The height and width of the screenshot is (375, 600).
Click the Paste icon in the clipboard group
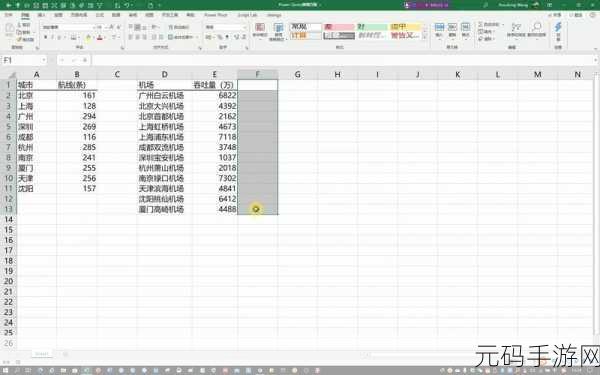[9, 29]
